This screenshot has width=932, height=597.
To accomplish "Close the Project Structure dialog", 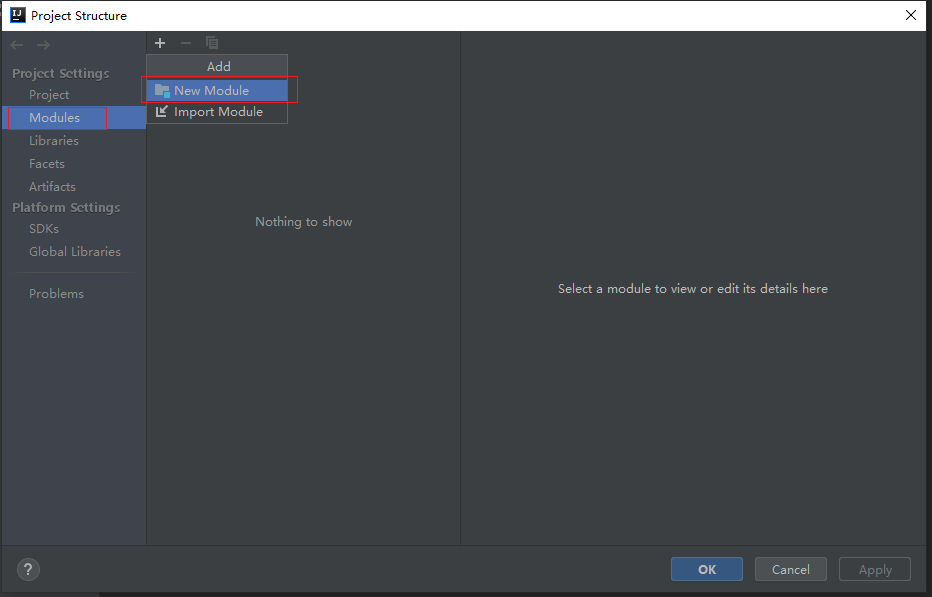I will (x=910, y=15).
